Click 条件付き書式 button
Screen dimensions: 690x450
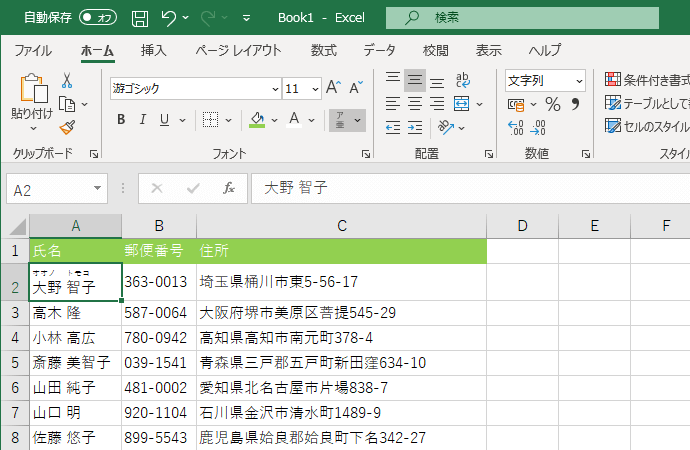(x=647, y=80)
